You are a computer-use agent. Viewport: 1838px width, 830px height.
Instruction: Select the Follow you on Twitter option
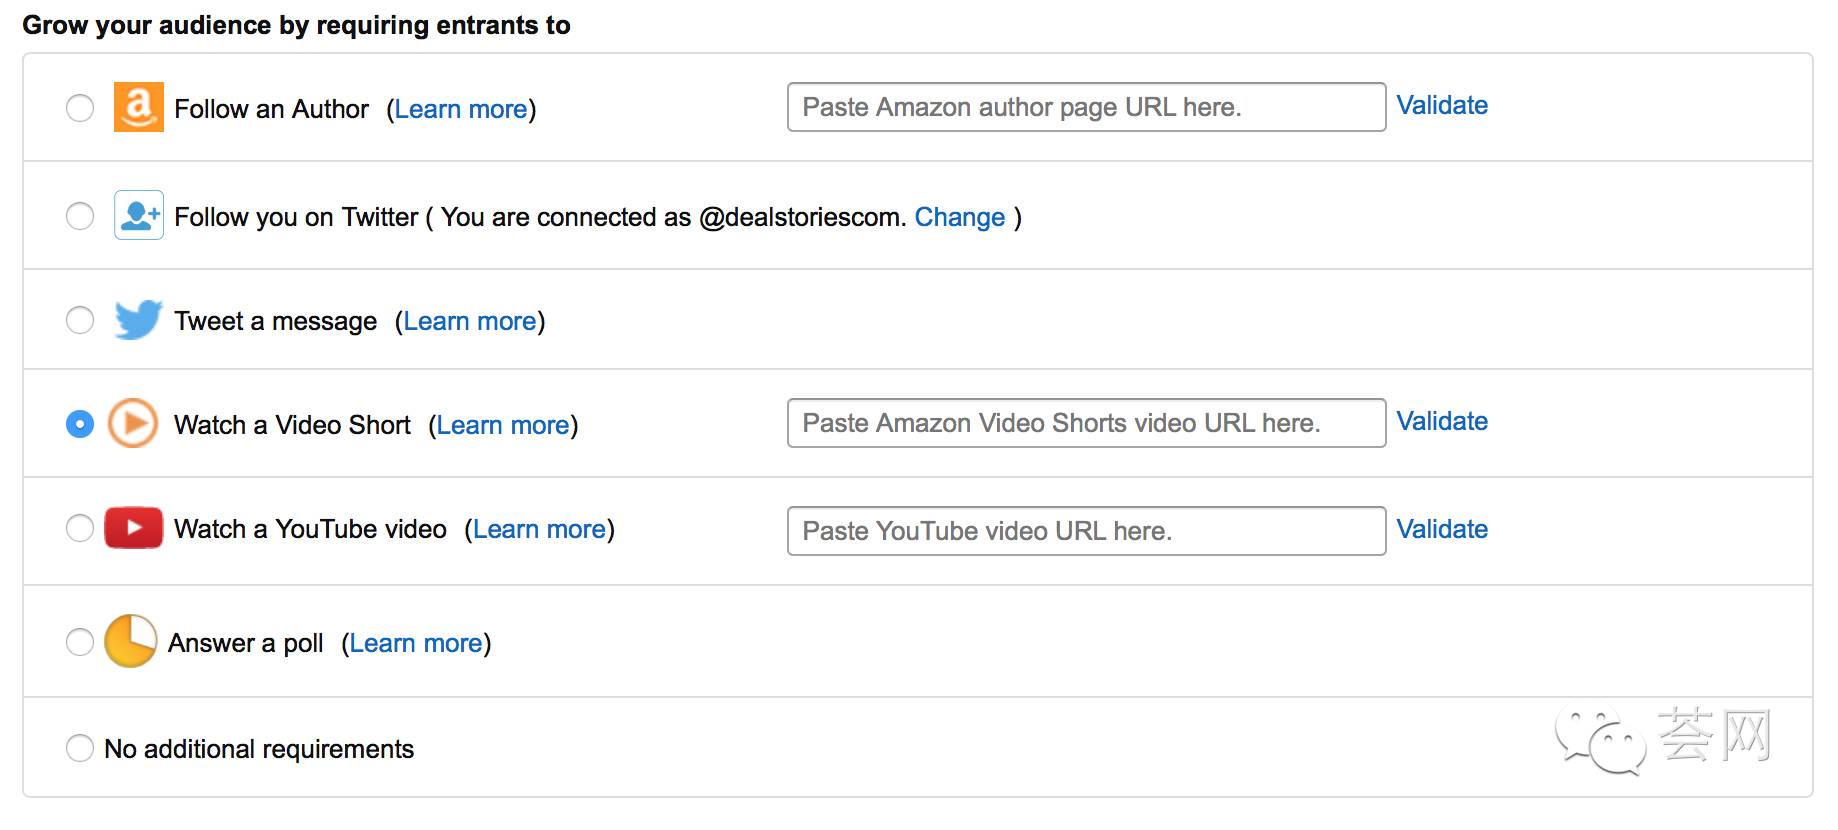[x=80, y=216]
